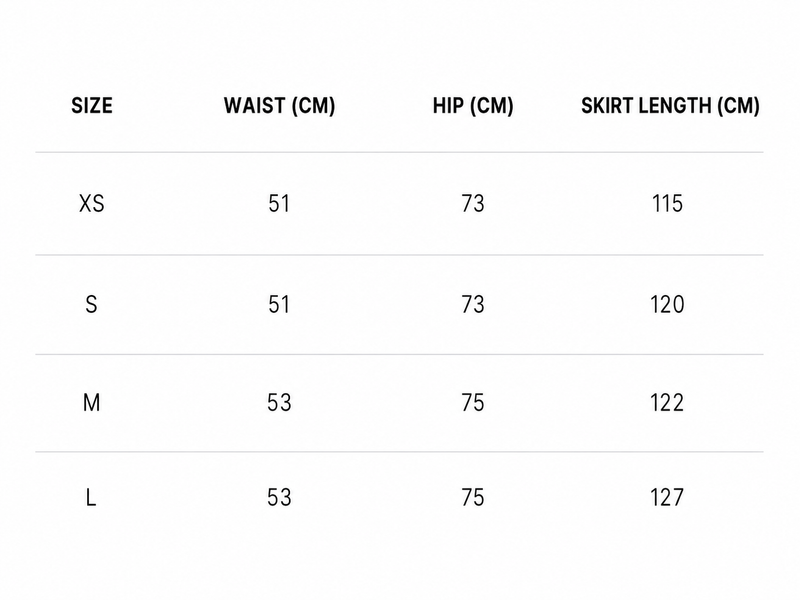Click the skirt length value 120

point(667,305)
